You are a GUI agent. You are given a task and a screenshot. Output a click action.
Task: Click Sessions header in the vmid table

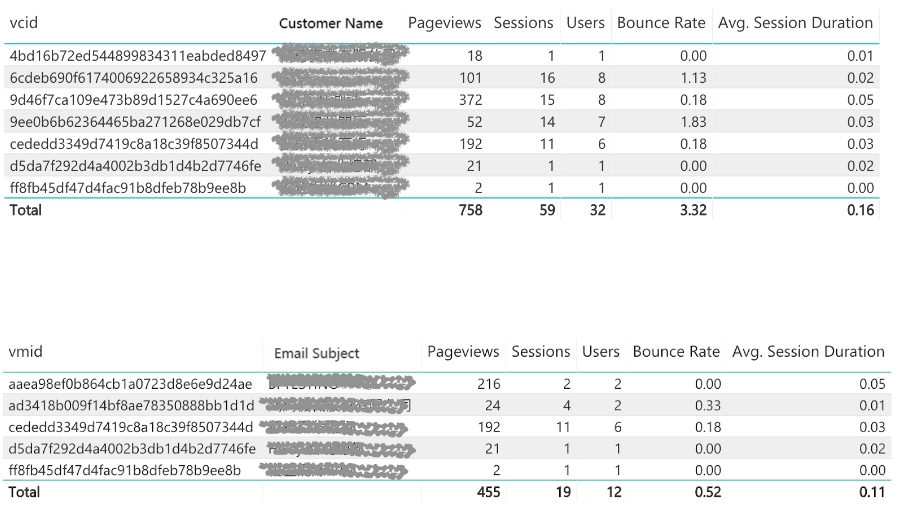click(x=540, y=352)
